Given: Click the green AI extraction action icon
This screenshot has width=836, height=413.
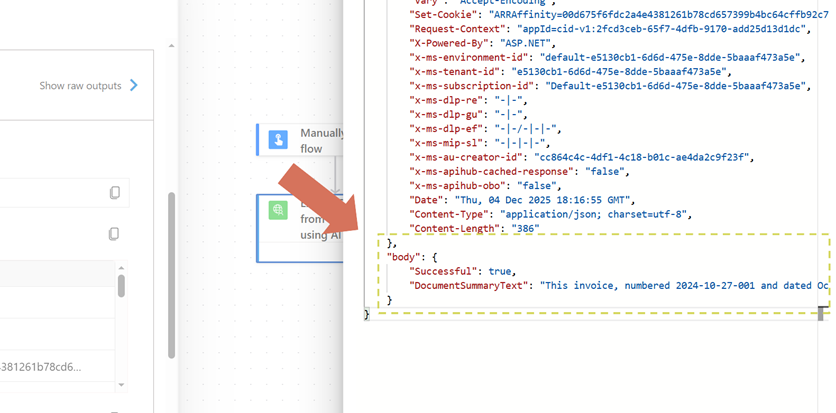Looking at the screenshot, I should (278, 210).
